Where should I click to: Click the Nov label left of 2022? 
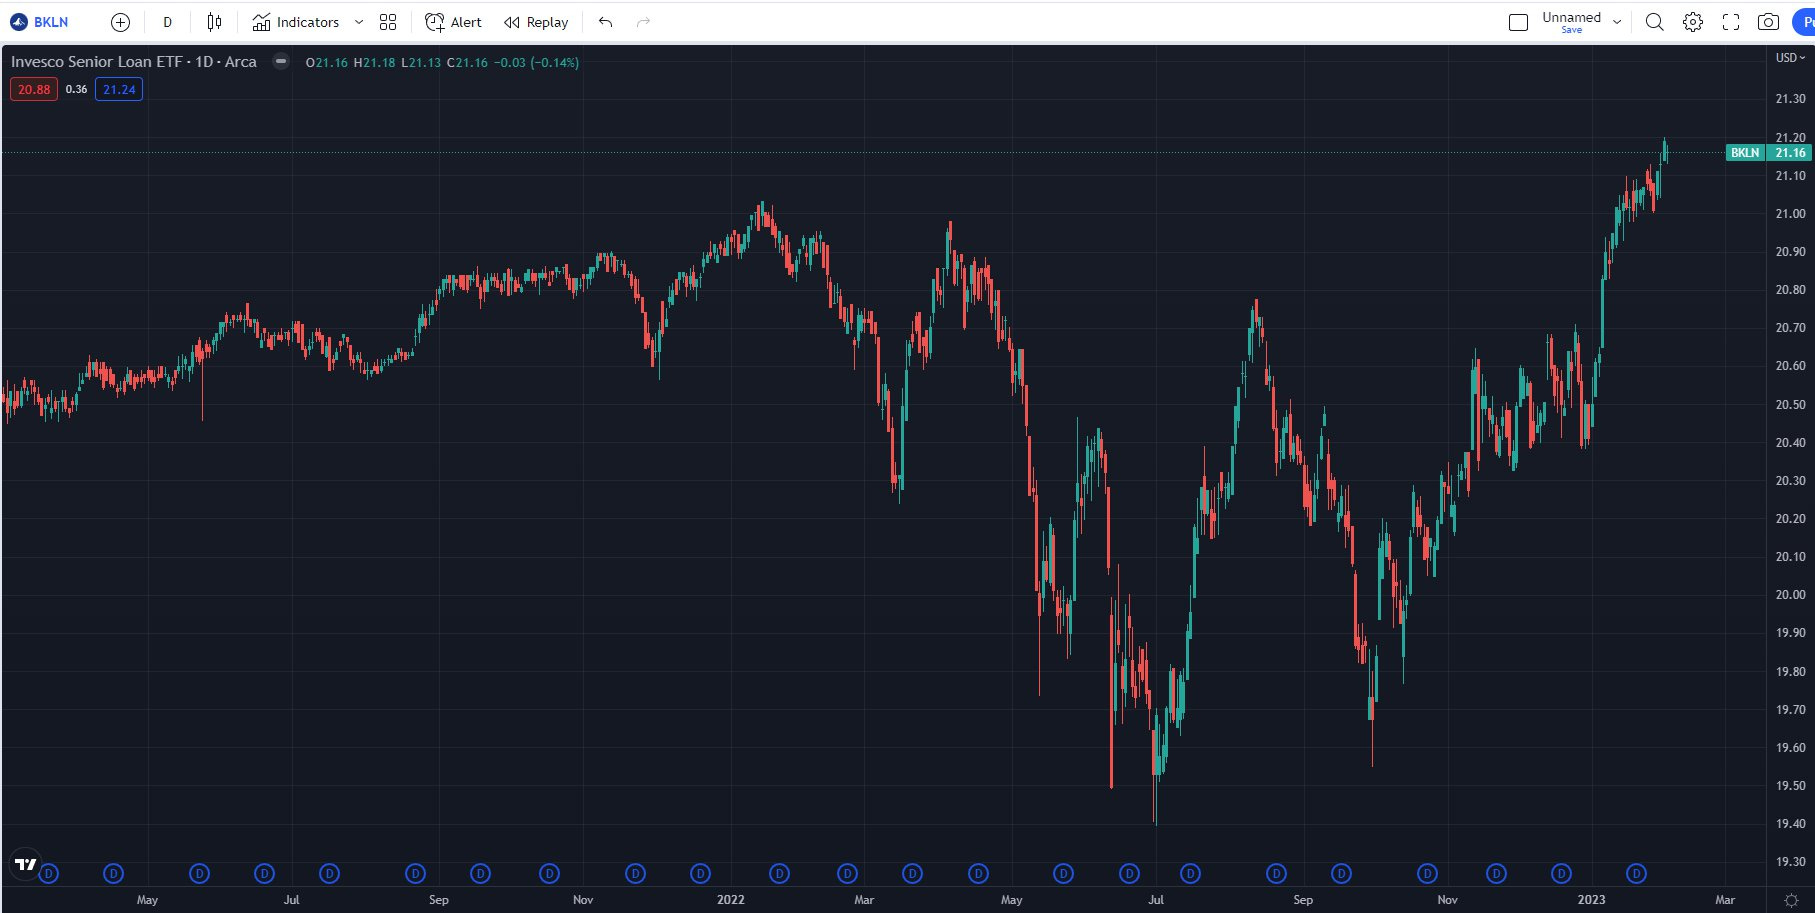click(583, 900)
